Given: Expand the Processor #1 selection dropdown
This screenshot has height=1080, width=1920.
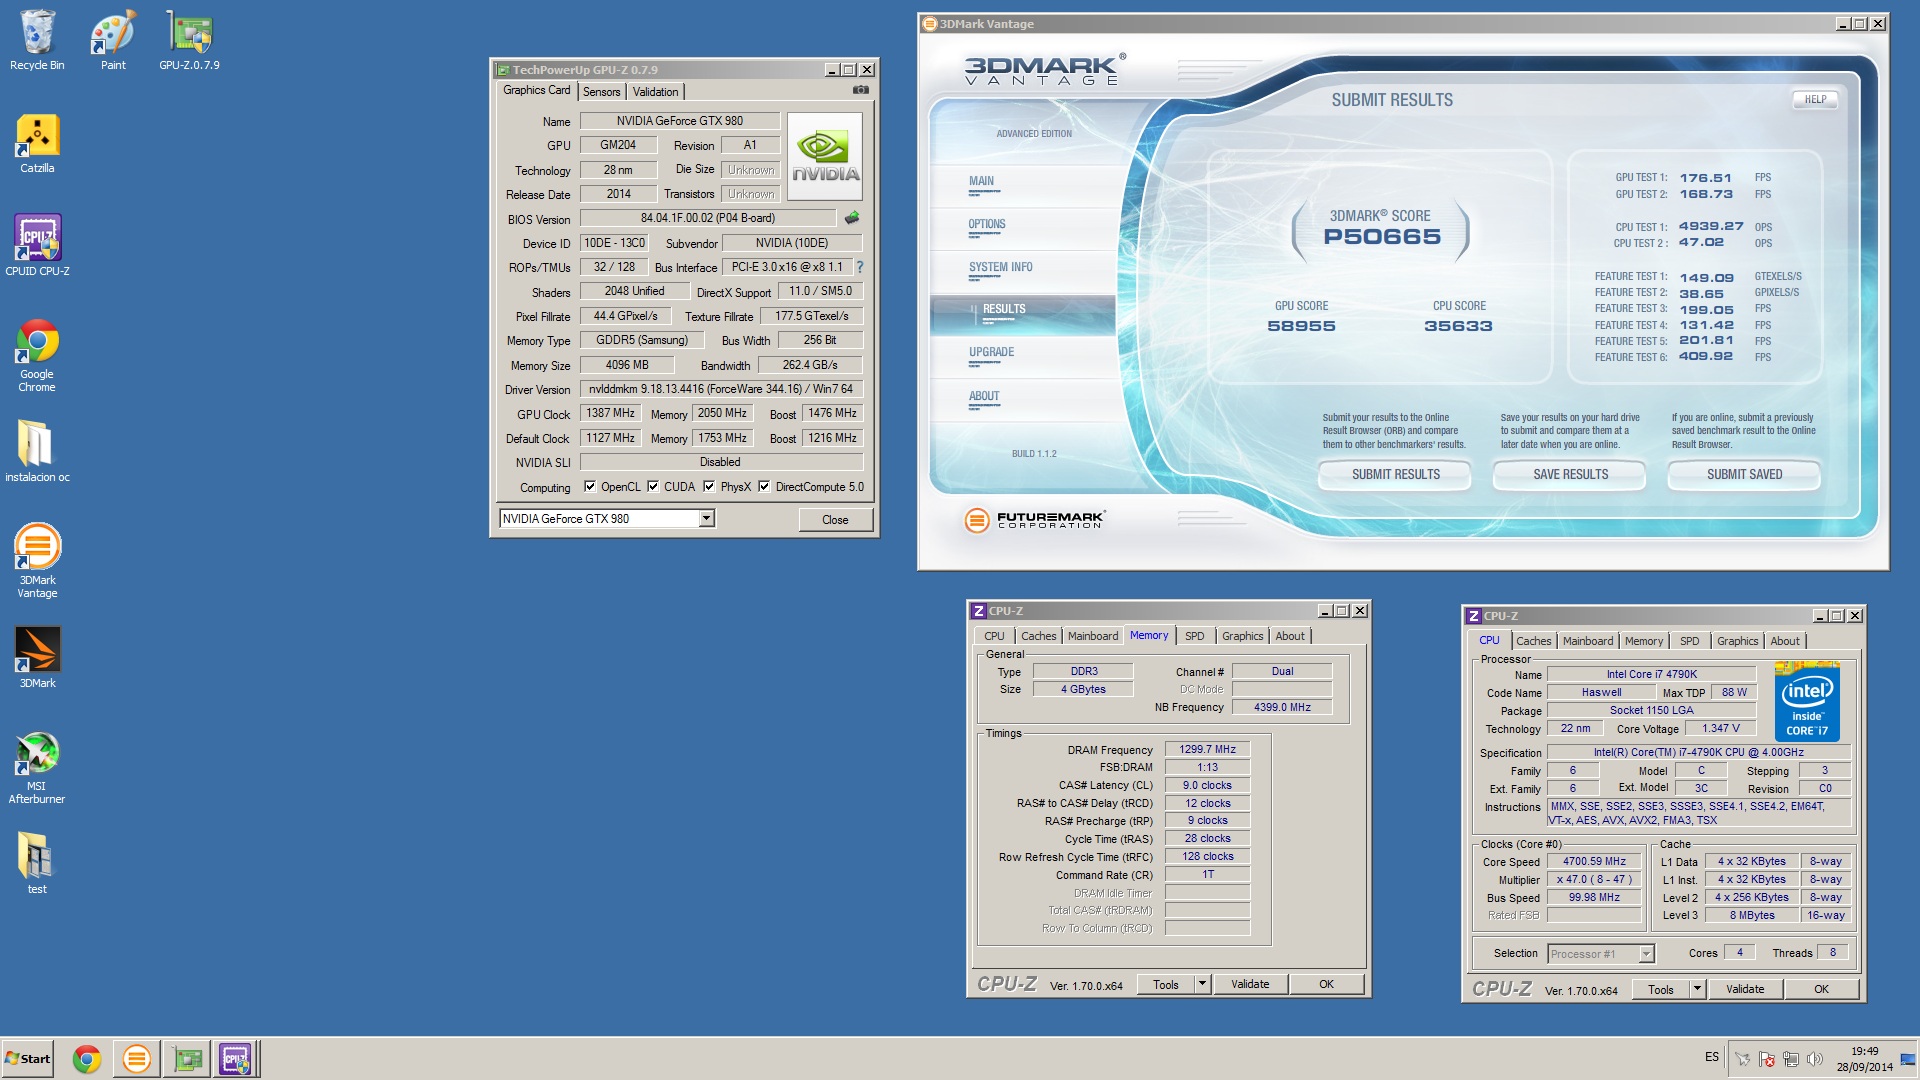Looking at the screenshot, I should point(1646,954).
